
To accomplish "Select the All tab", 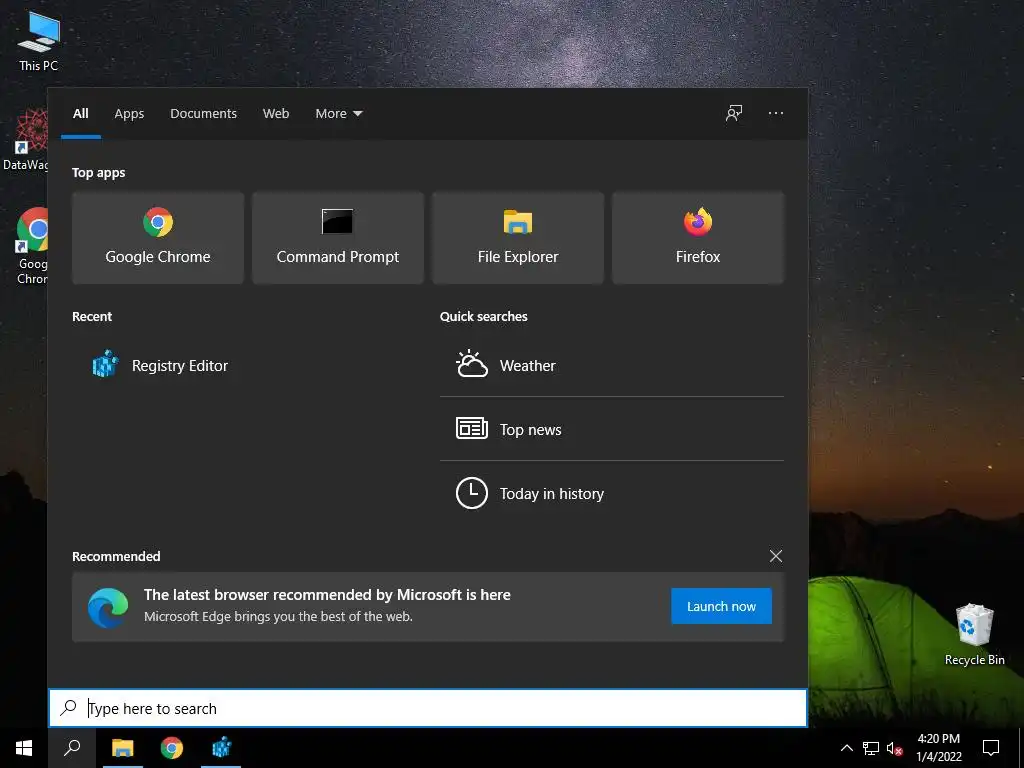I will pos(81,114).
